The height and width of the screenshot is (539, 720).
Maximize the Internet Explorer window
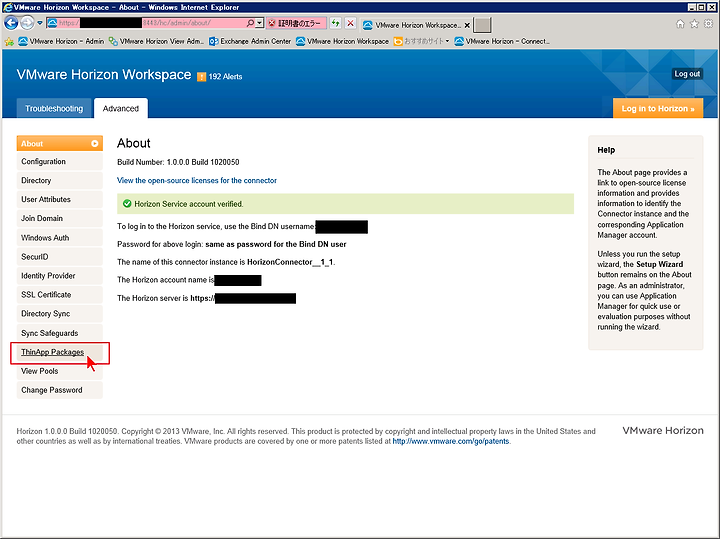point(701,7)
